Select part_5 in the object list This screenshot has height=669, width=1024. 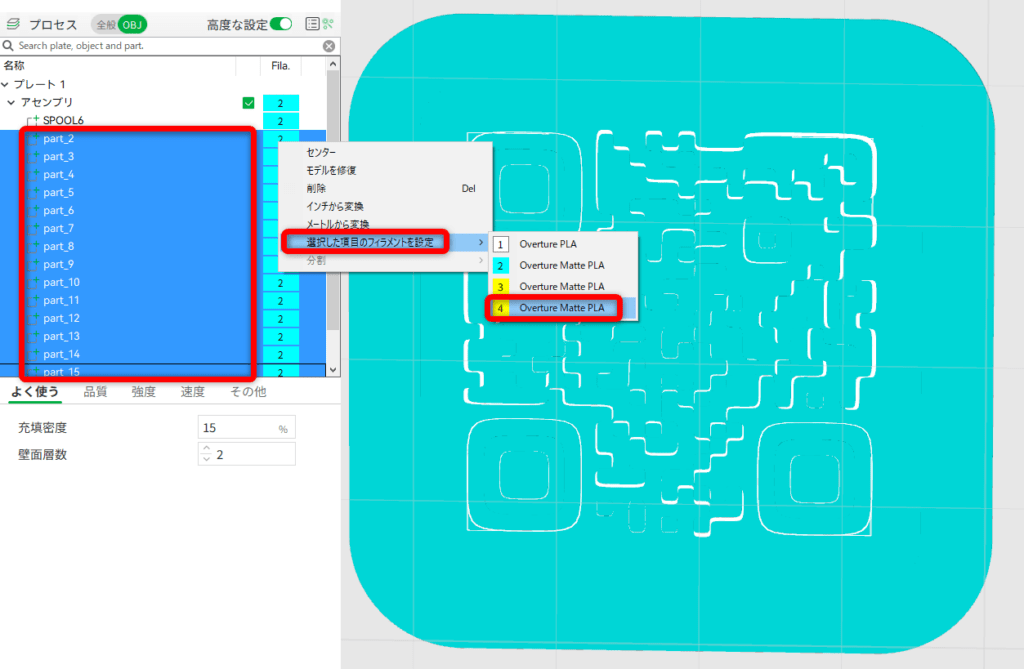point(58,192)
